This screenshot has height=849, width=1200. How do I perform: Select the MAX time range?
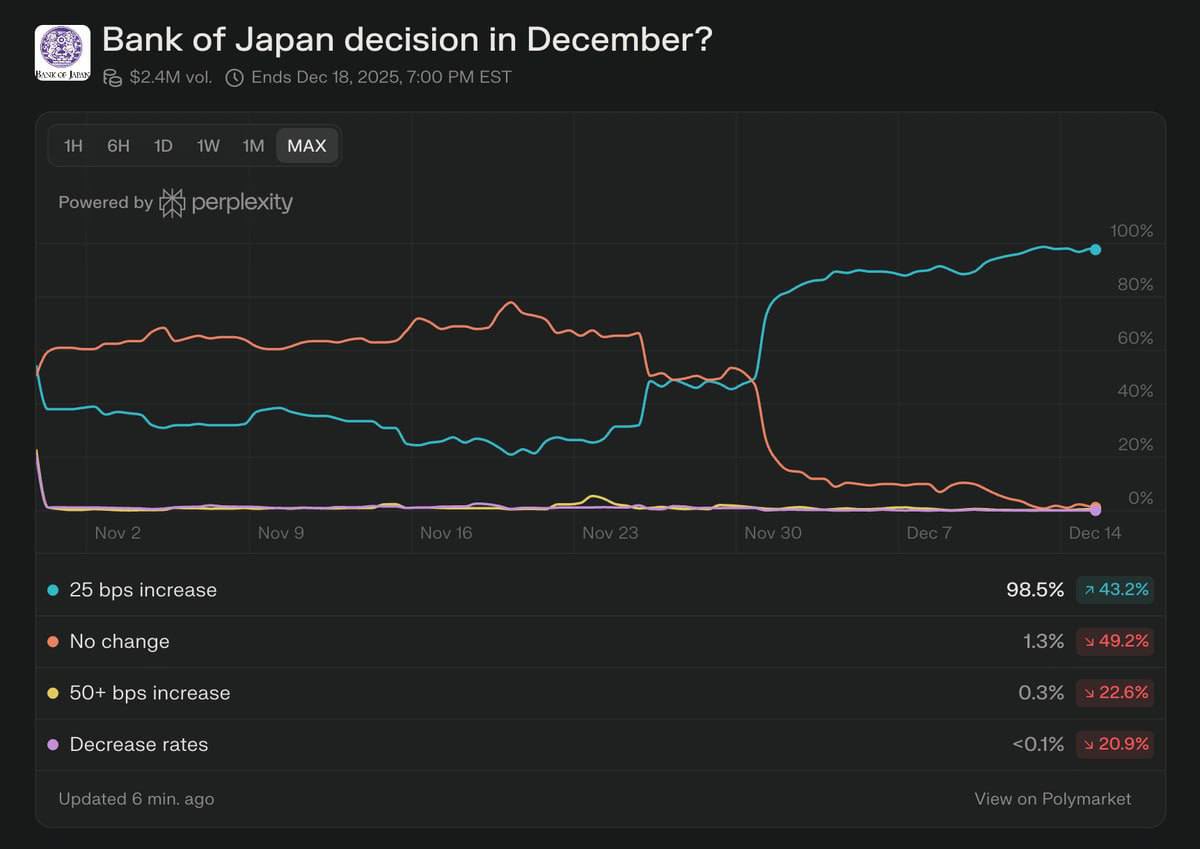[x=306, y=146]
